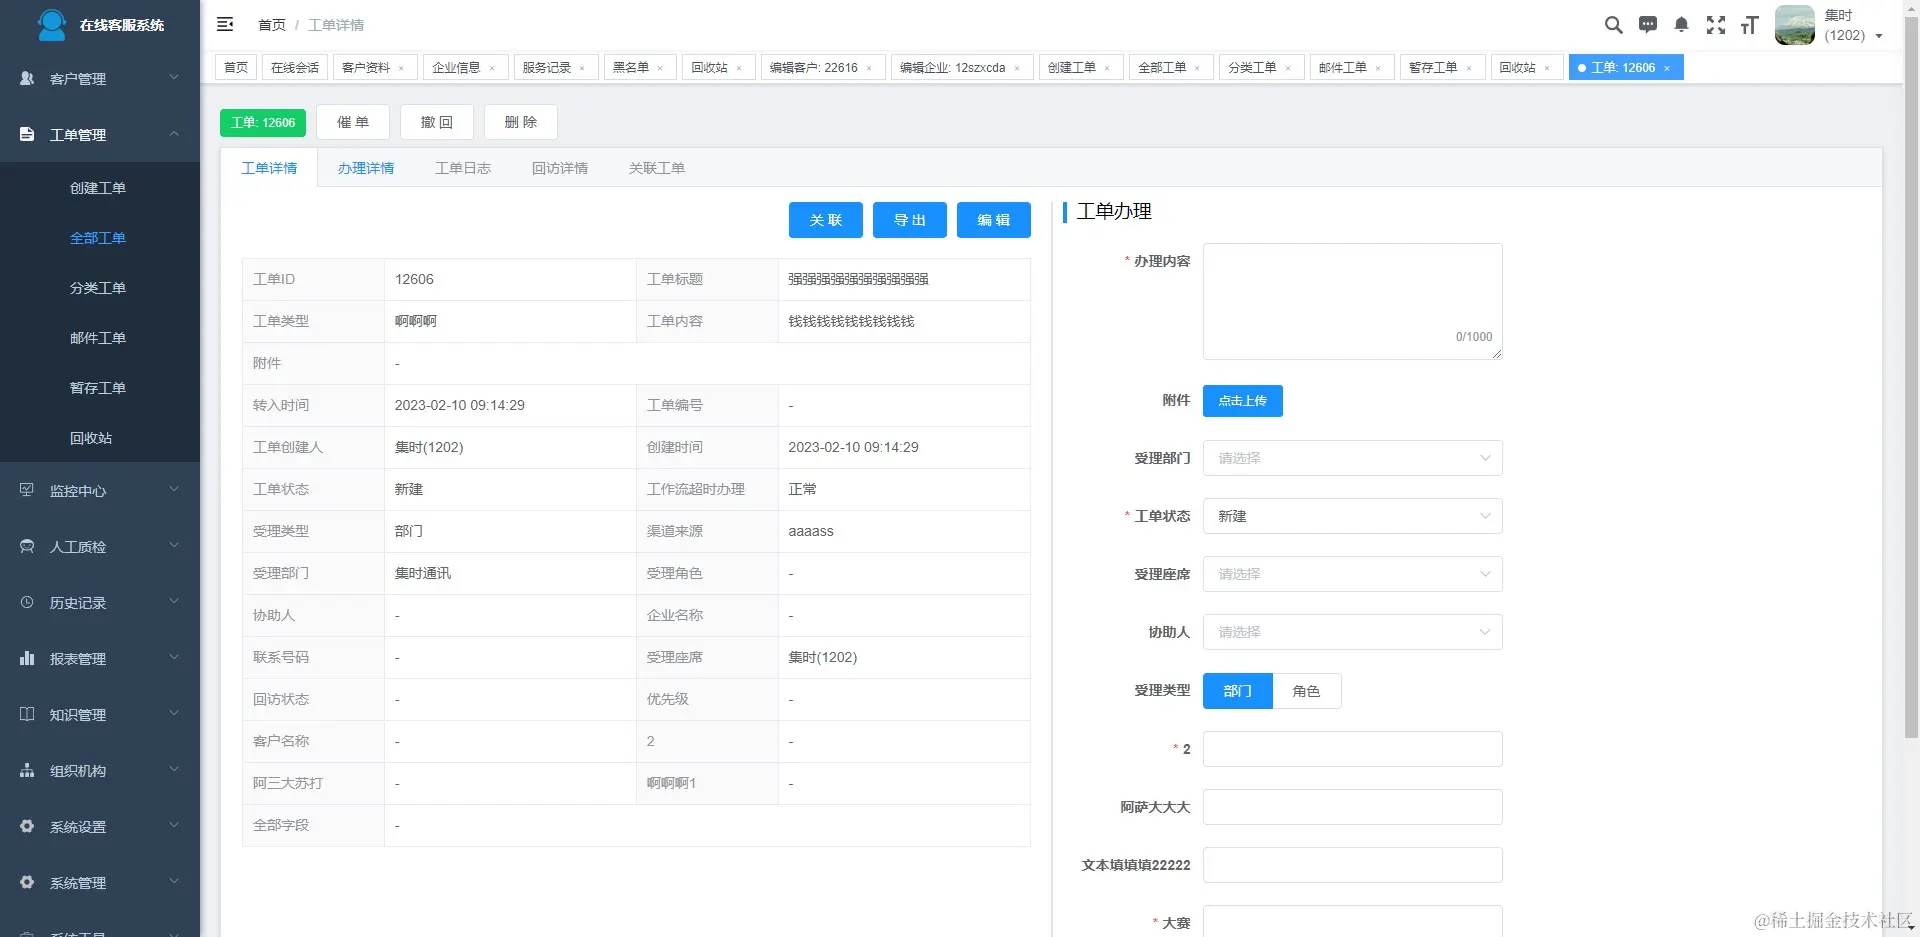Close the 创建工单 tab
The width and height of the screenshot is (1920, 937).
[x=1107, y=68]
